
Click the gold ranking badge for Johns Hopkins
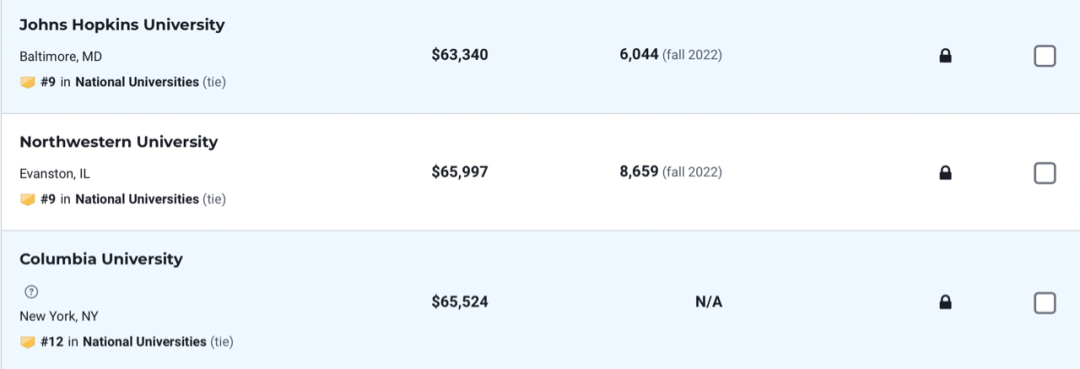coord(28,83)
